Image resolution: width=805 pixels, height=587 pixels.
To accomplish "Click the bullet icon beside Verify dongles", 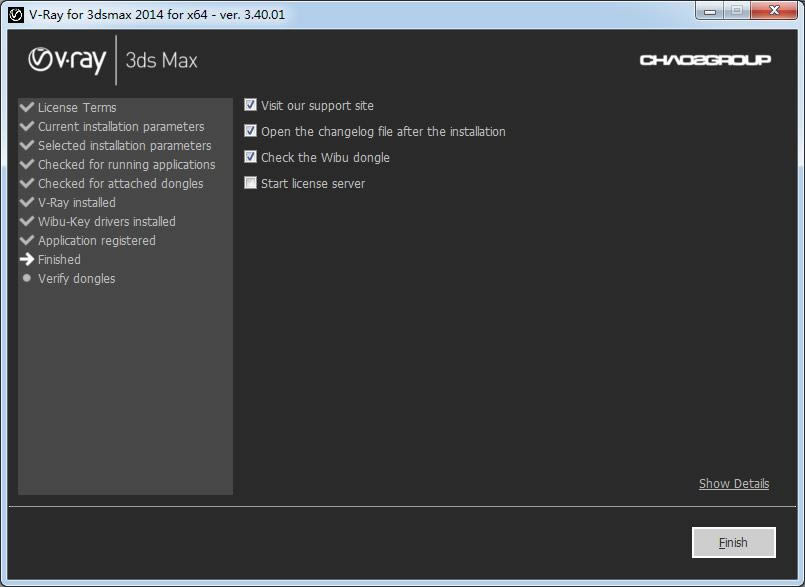I will (x=27, y=278).
